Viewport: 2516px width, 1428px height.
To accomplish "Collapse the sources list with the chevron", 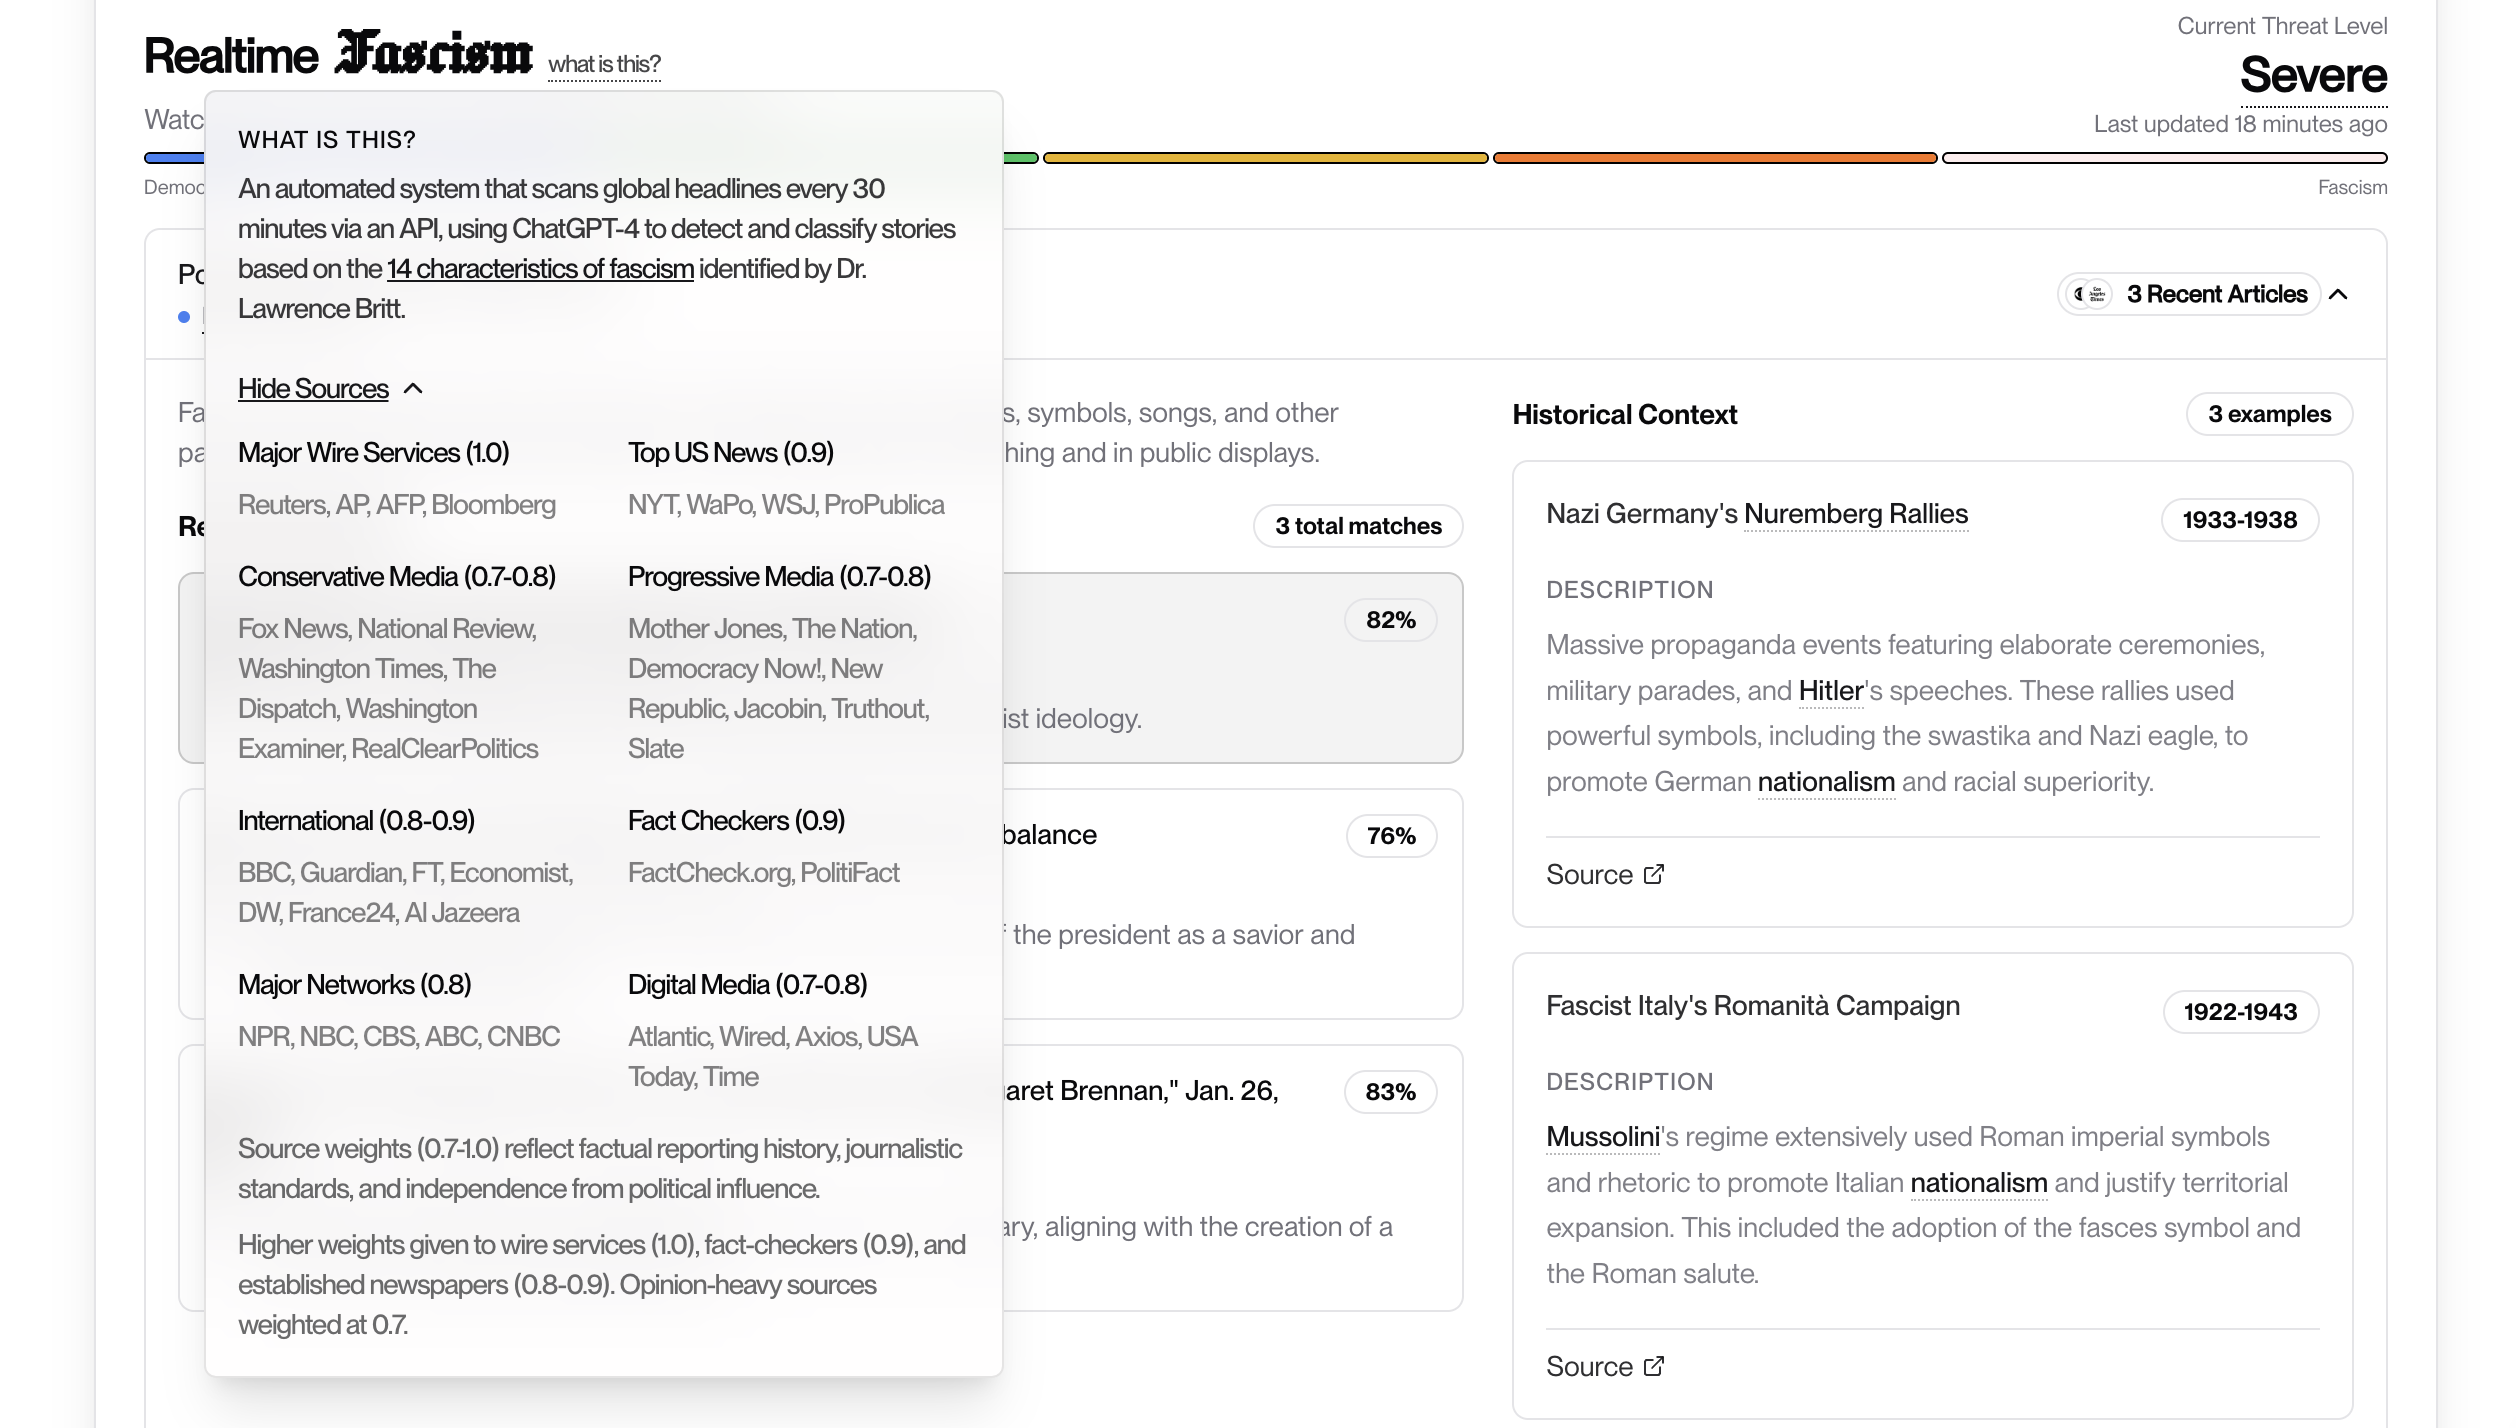I will 413,389.
